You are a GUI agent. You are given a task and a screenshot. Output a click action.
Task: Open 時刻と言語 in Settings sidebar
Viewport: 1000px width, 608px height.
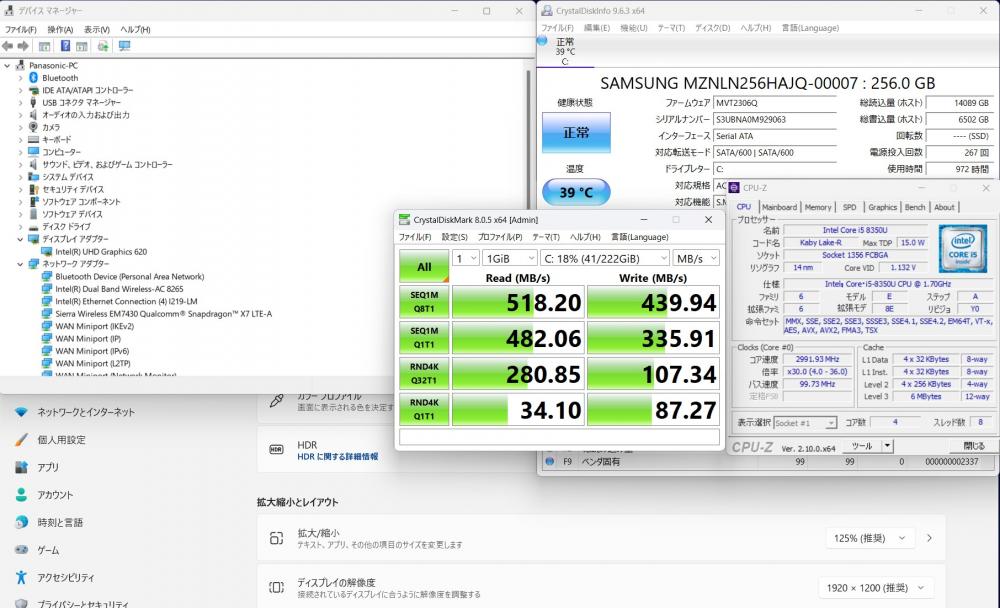48,522
